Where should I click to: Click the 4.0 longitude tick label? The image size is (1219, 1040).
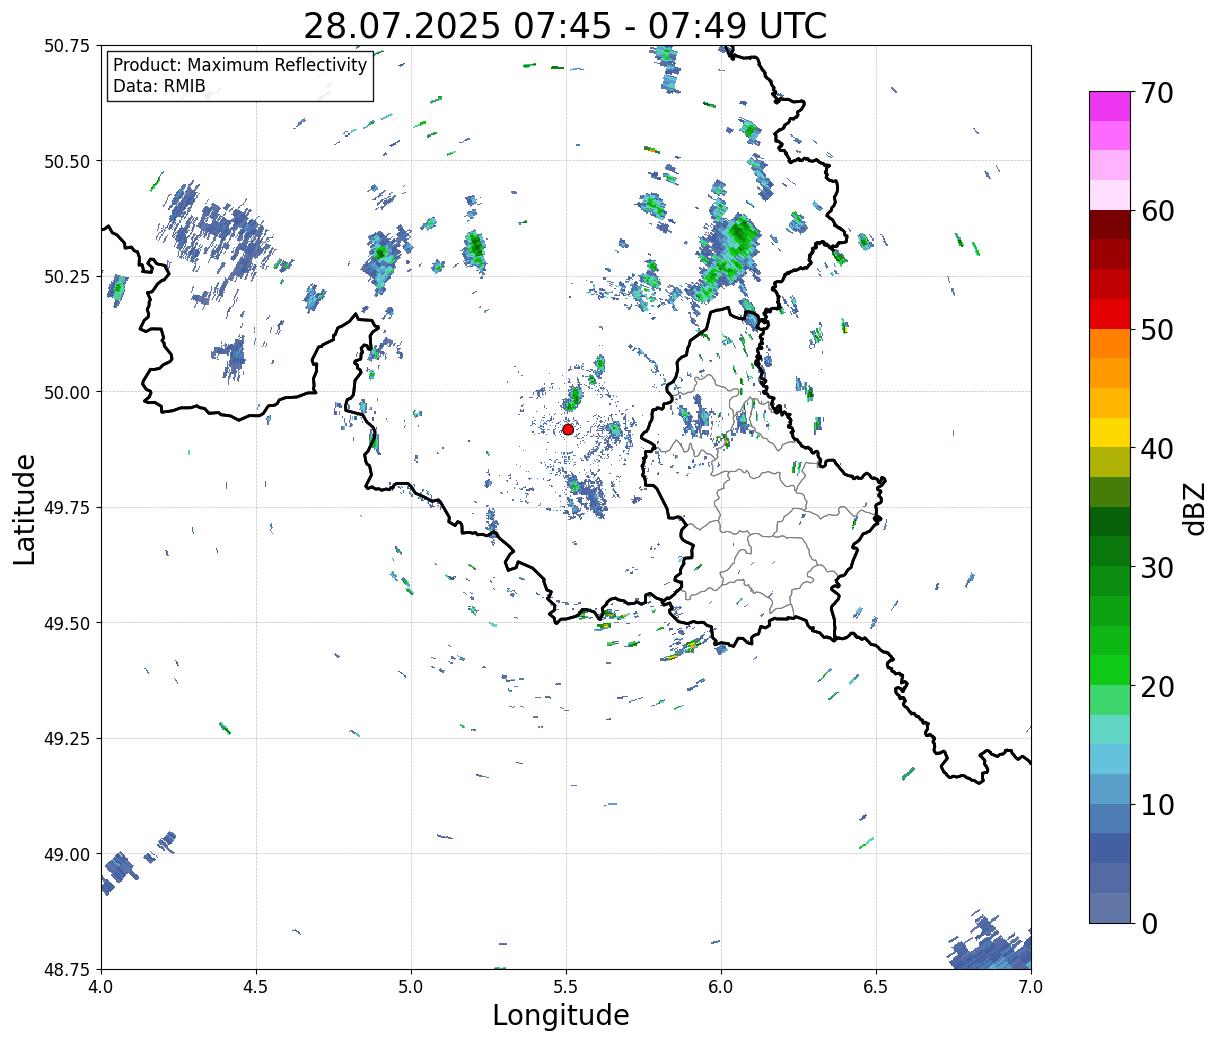coord(101,987)
